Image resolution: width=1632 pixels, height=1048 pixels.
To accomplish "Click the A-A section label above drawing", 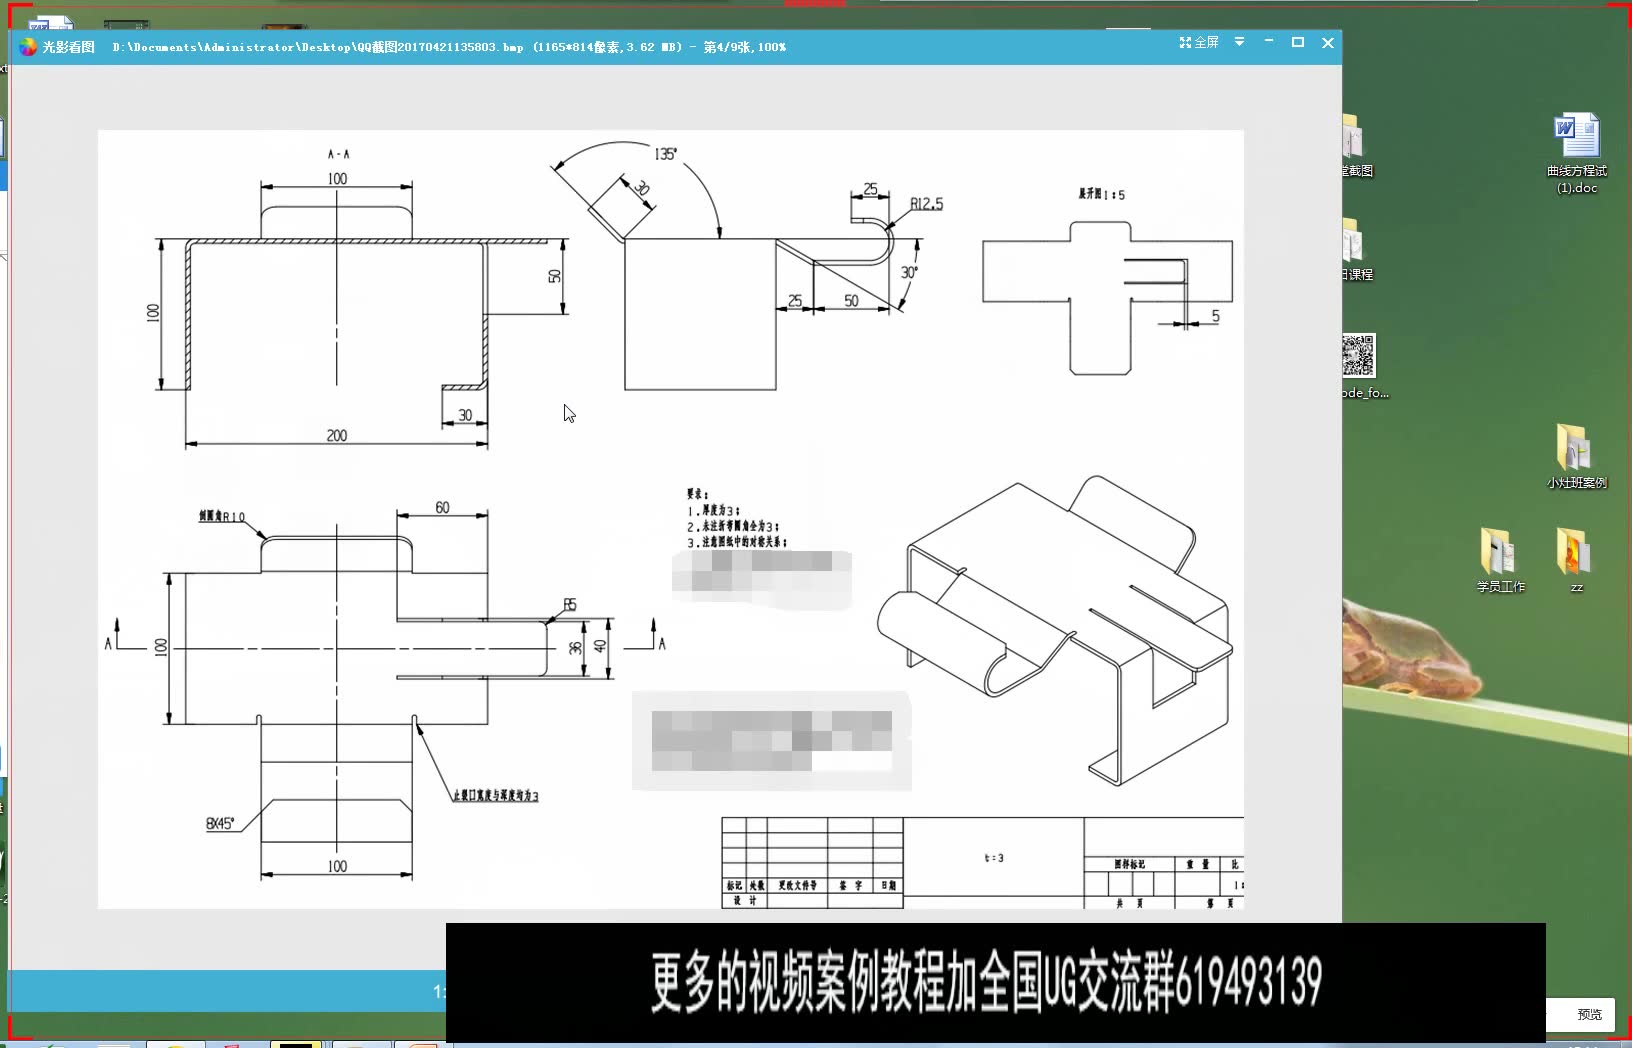I will tap(338, 154).
